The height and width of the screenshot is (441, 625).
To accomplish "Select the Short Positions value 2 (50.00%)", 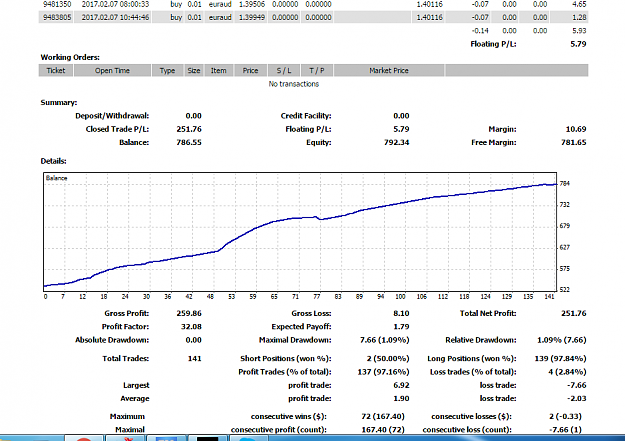I will pos(388,358).
